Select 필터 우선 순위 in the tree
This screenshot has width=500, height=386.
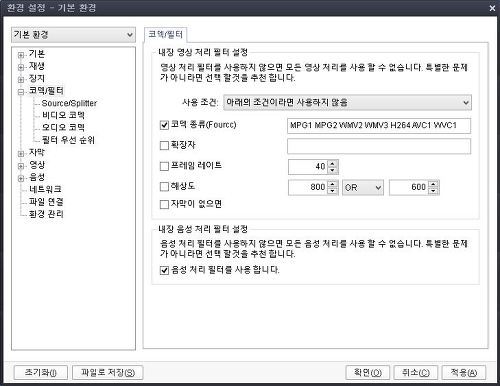[x=68, y=140]
